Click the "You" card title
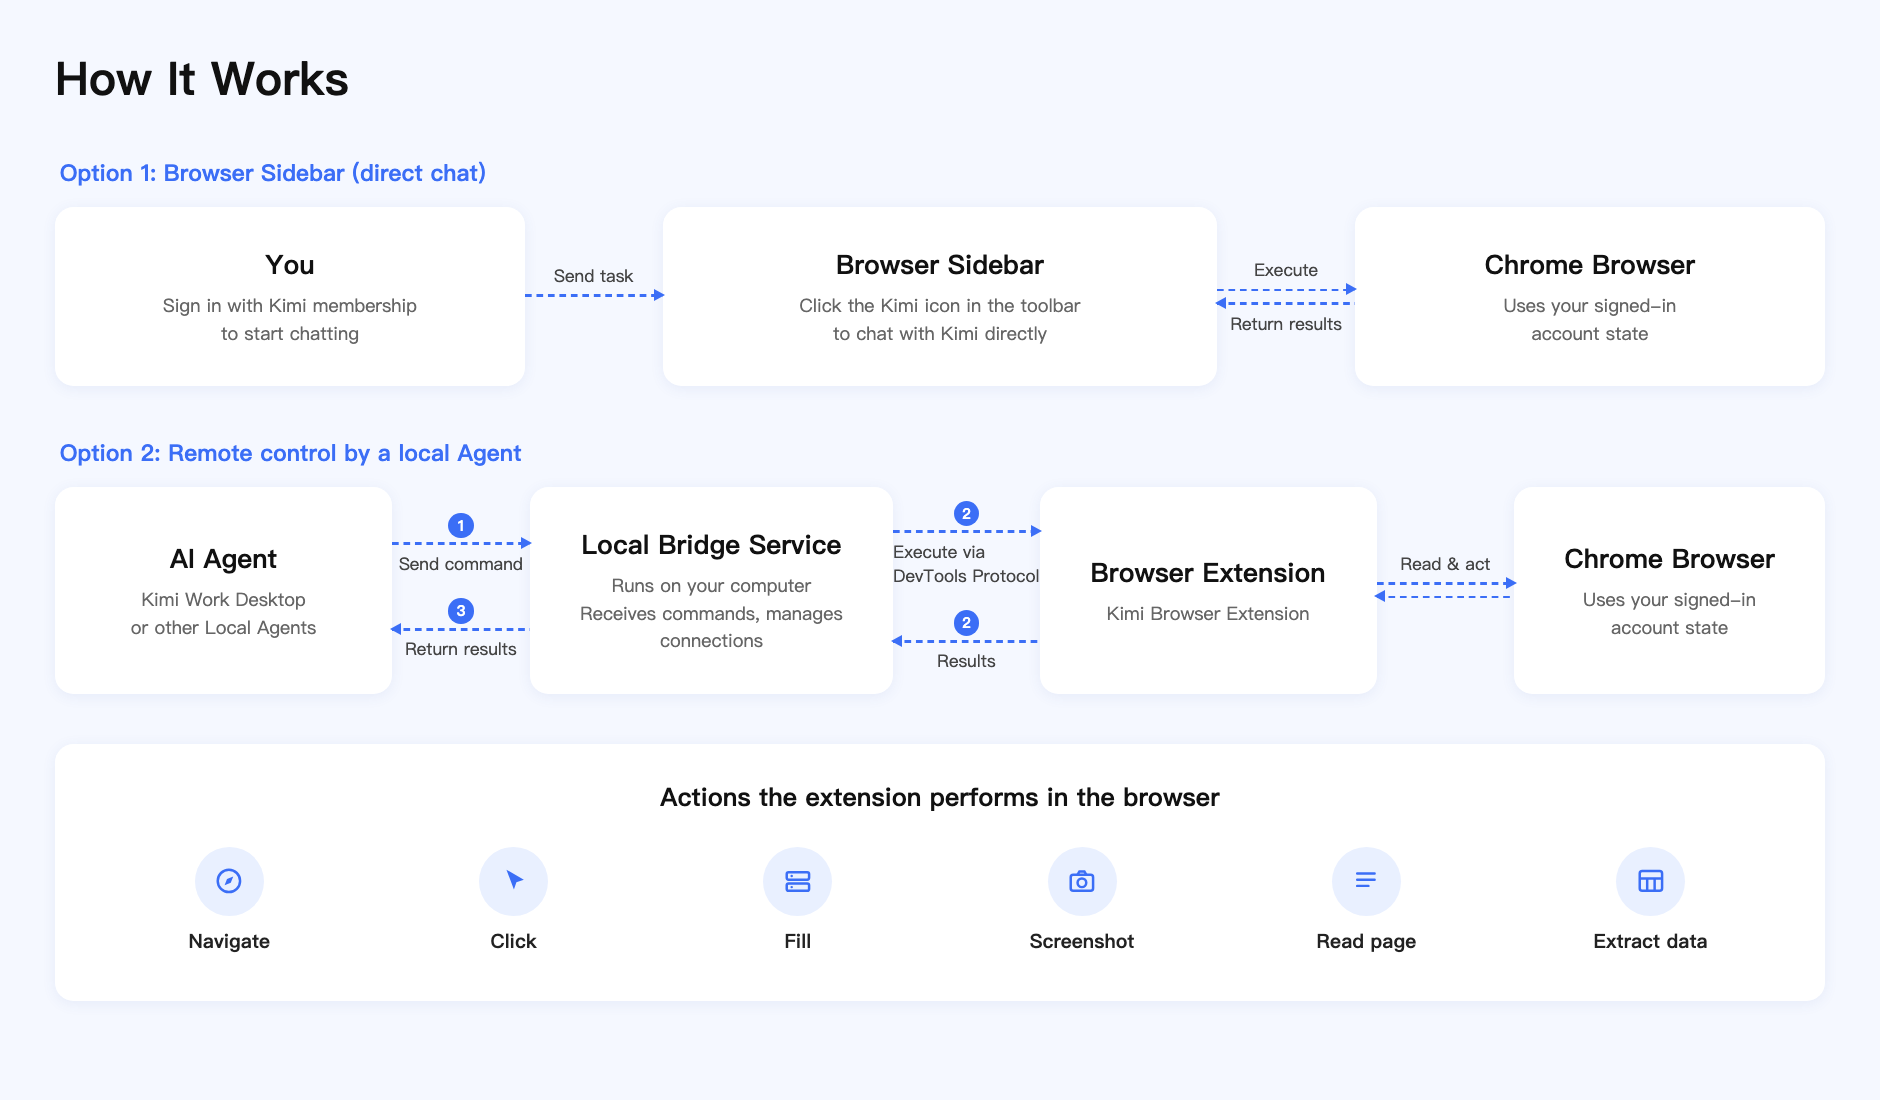This screenshot has width=1880, height=1100. 290,265
